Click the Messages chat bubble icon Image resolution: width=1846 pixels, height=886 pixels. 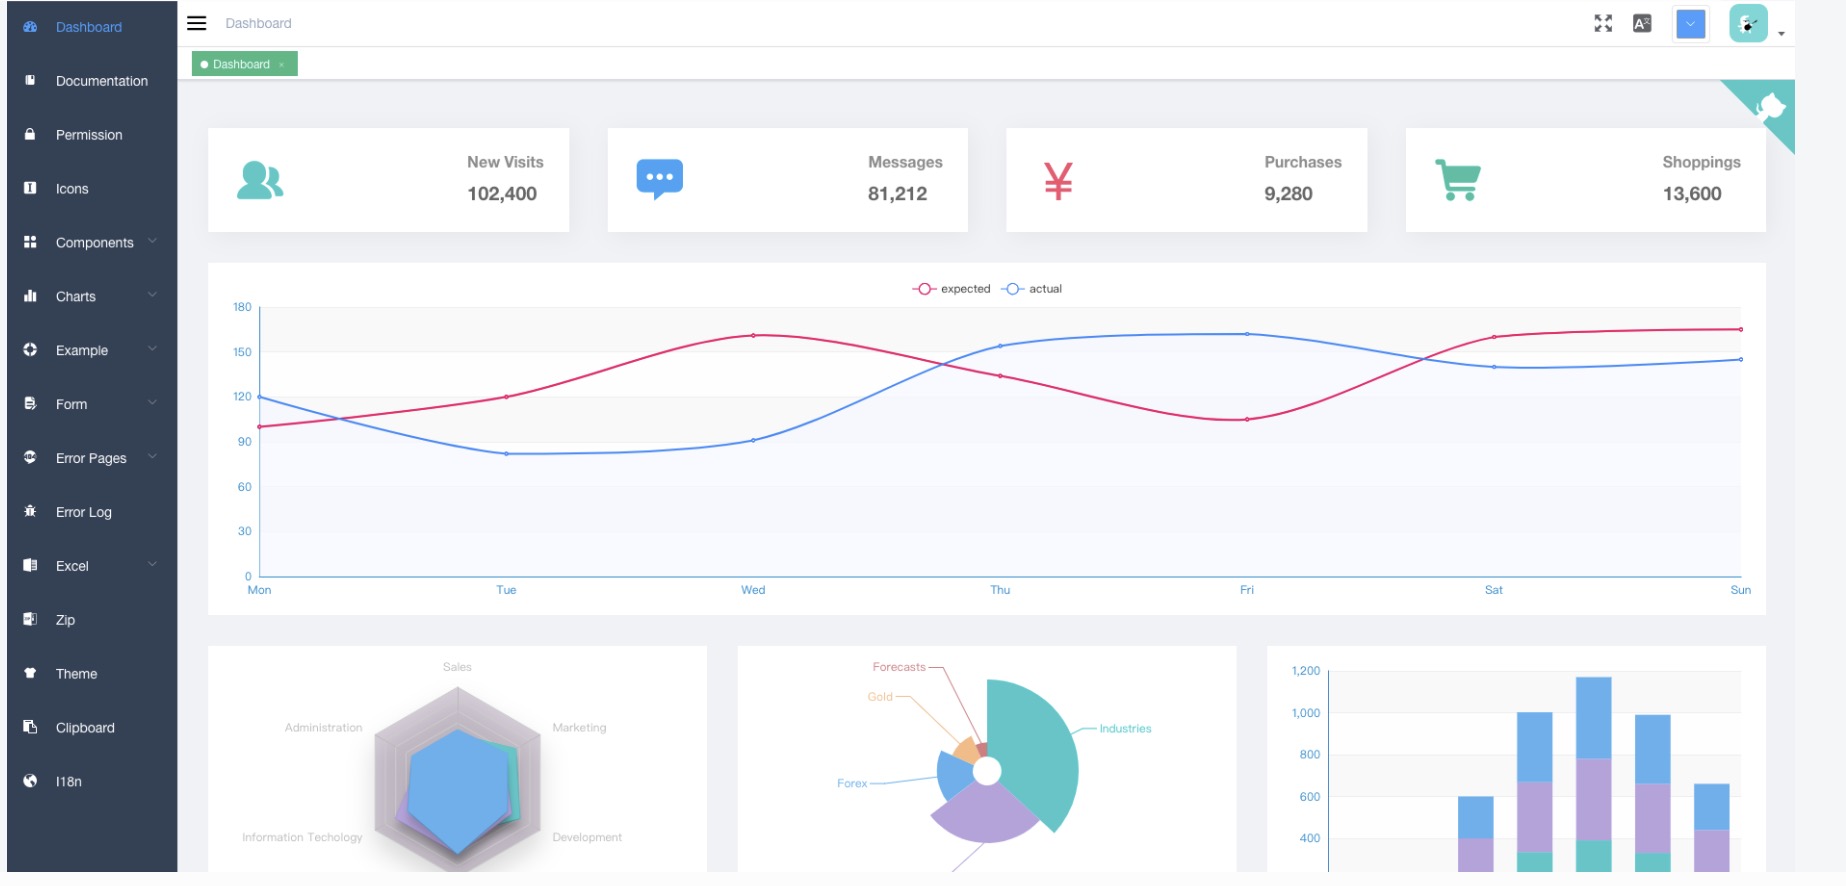pos(659,179)
